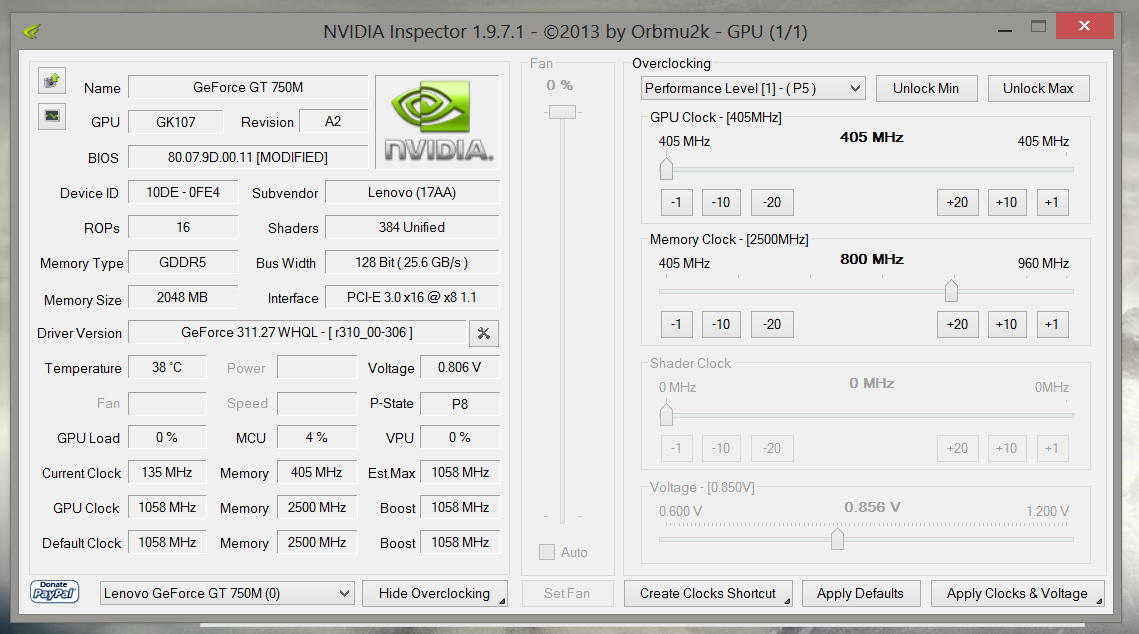1139x634 pixels.
Task: Click the Bus Width value 128 Bit
Action: pos(412,262)
